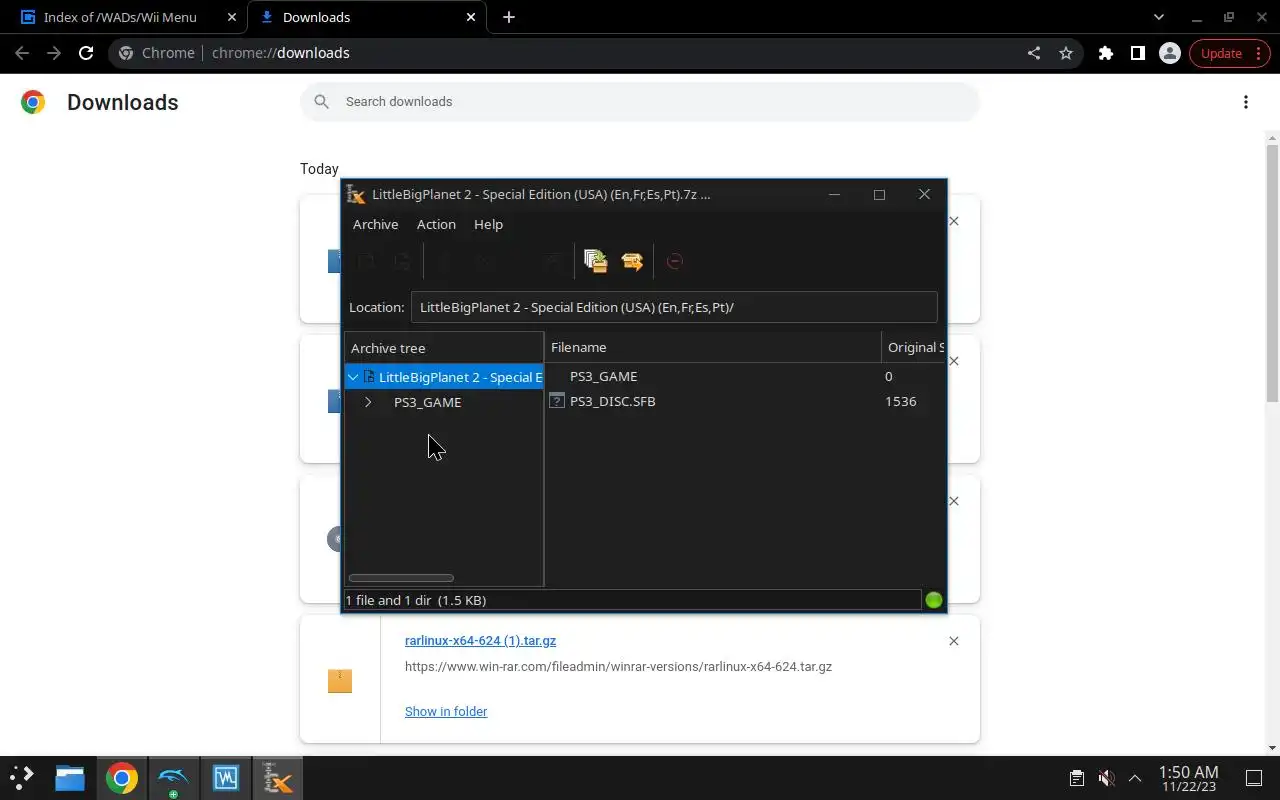Expand the system tray hidden icons arrow
The height and width of the screenshot is (800, 1280).
(1135, 778)
